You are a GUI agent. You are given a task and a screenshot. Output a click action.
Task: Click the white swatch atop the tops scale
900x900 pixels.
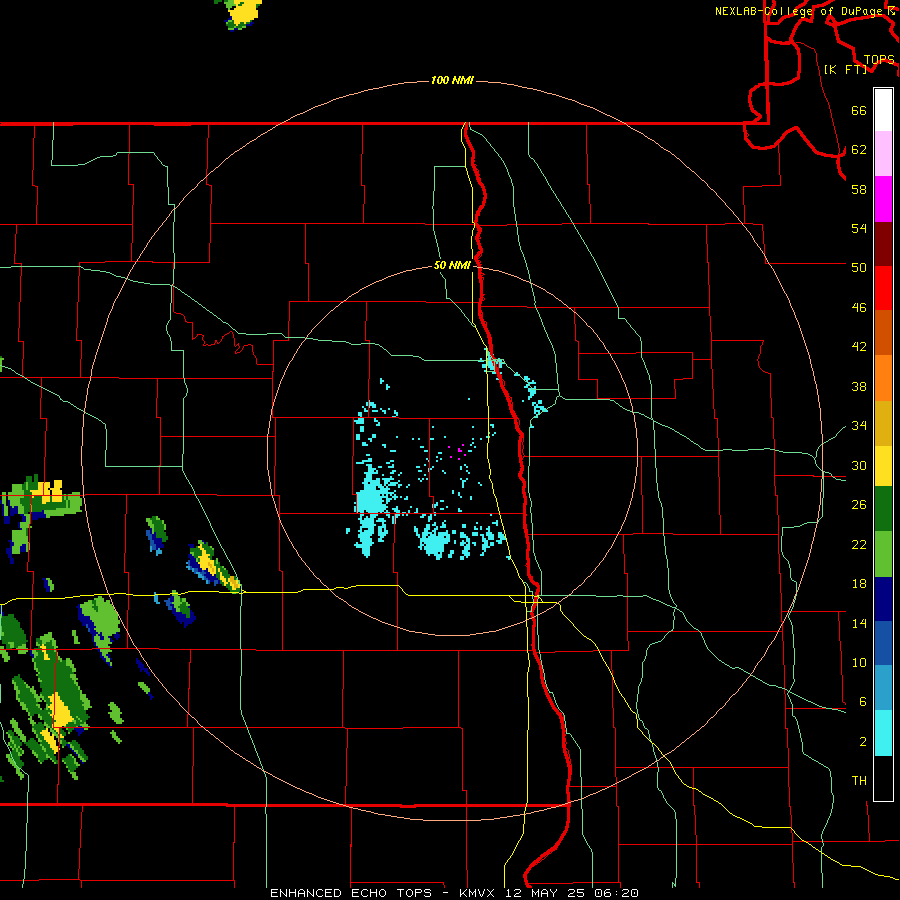(x=883, y=110)
